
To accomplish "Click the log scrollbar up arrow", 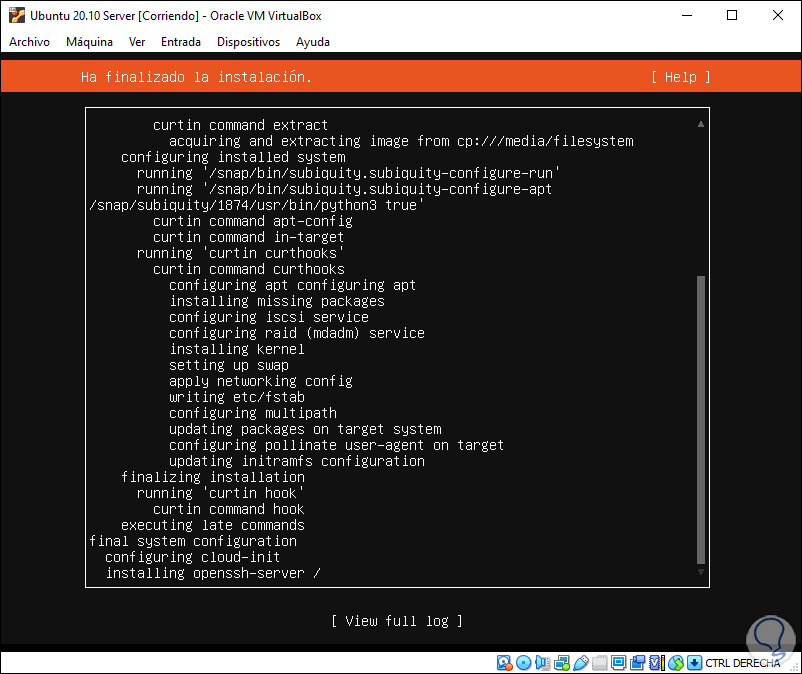I will point(701,124).
